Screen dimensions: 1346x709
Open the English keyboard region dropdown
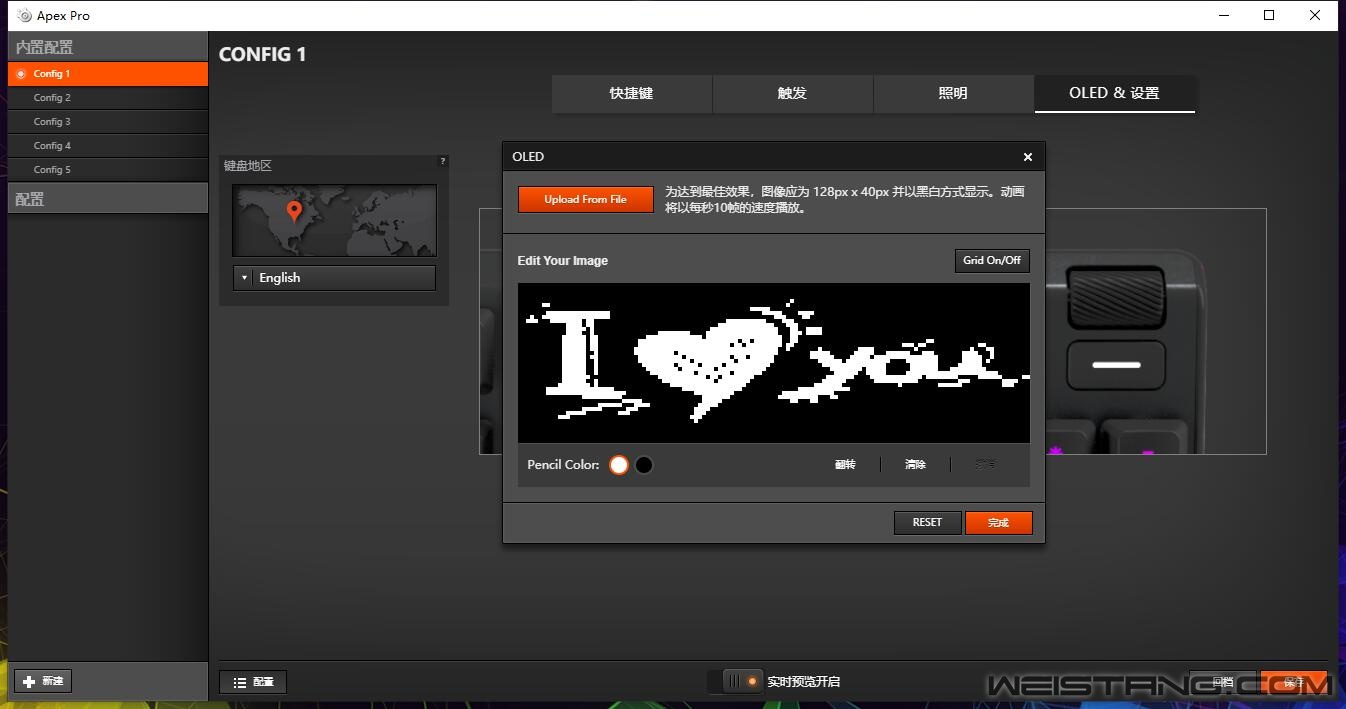[334, 278]
